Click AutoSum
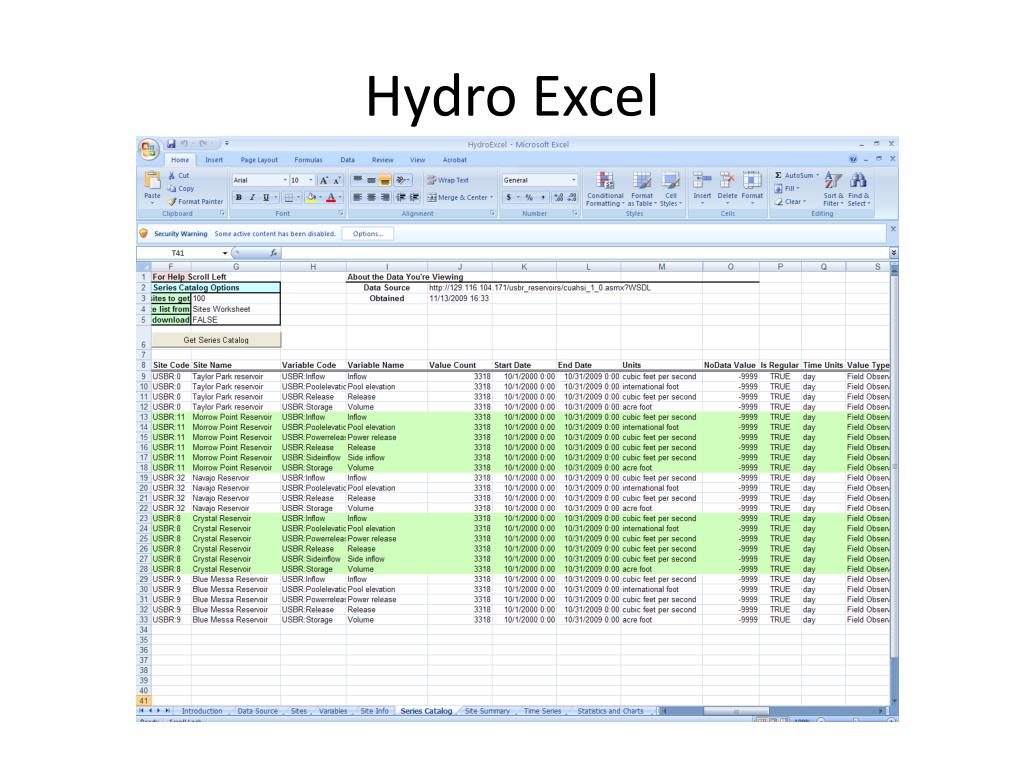1024x768 pixels. pos(796,176)
